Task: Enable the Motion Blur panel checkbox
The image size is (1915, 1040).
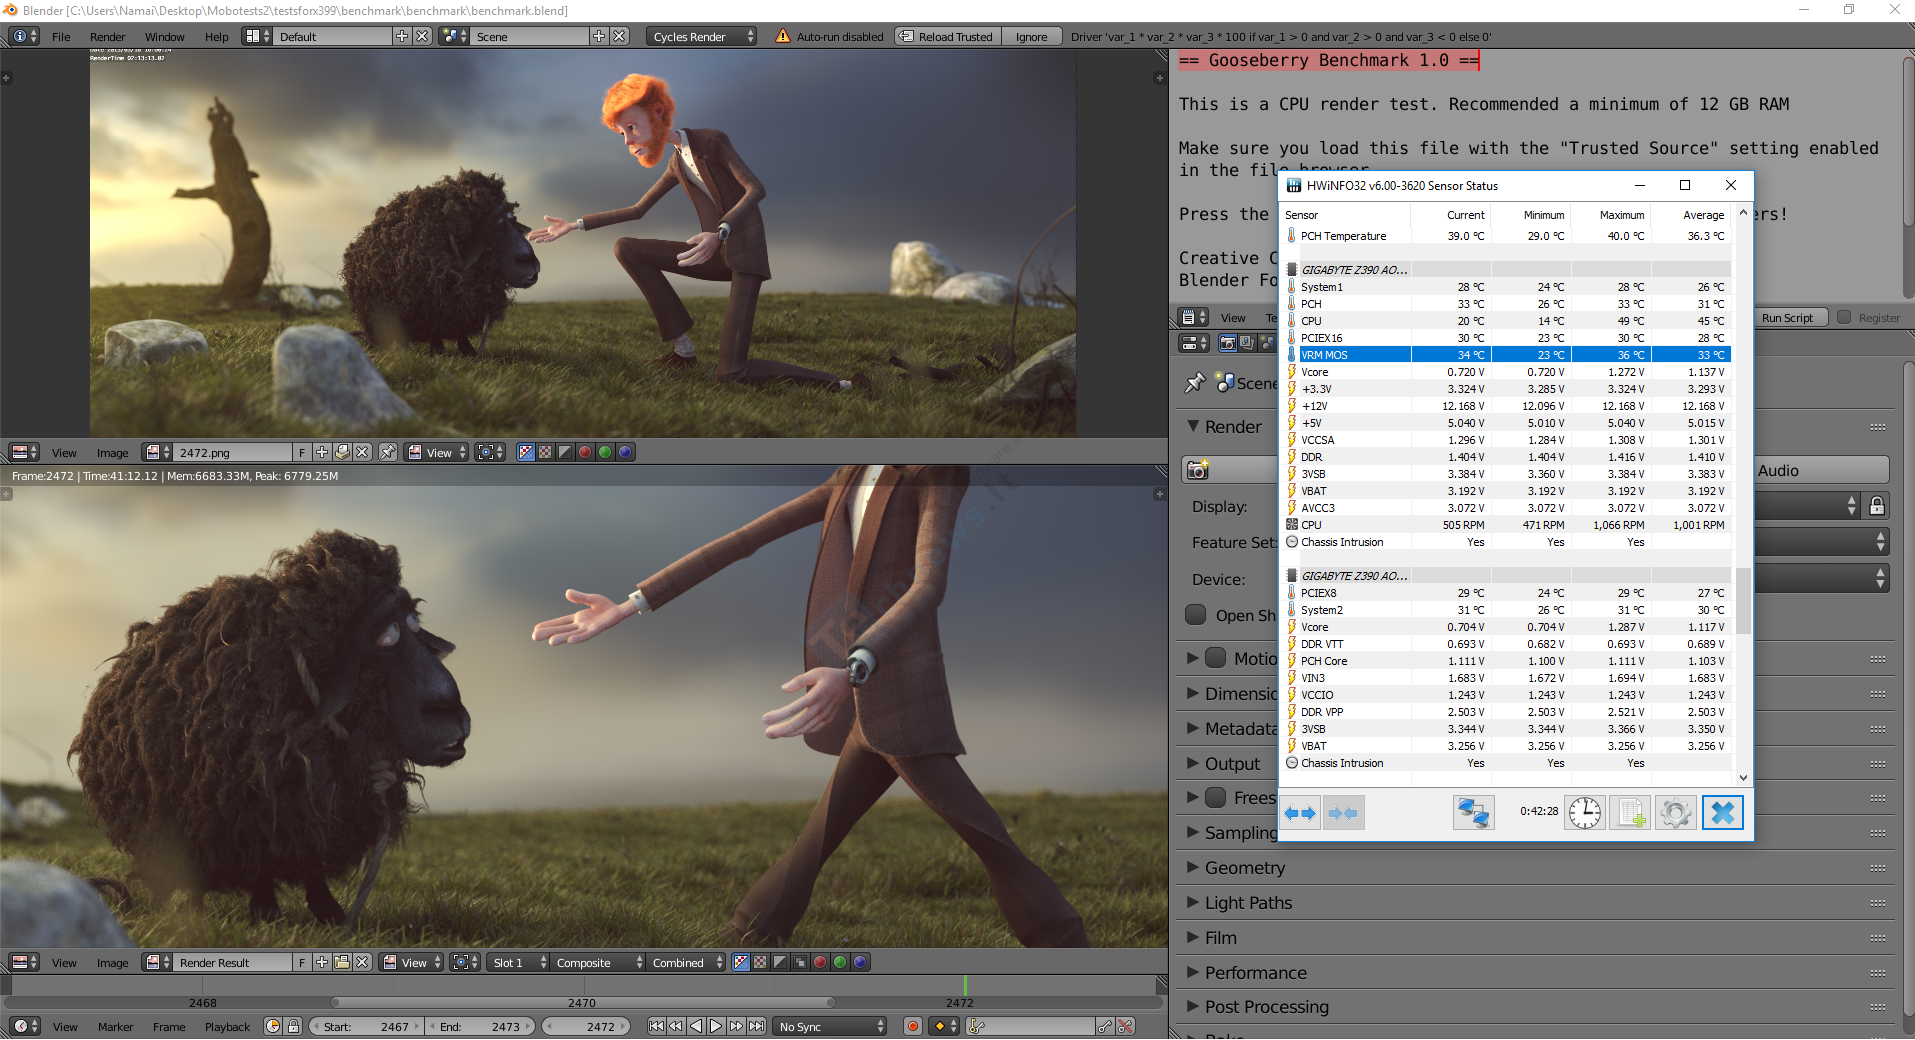Action: point(1215,658)
